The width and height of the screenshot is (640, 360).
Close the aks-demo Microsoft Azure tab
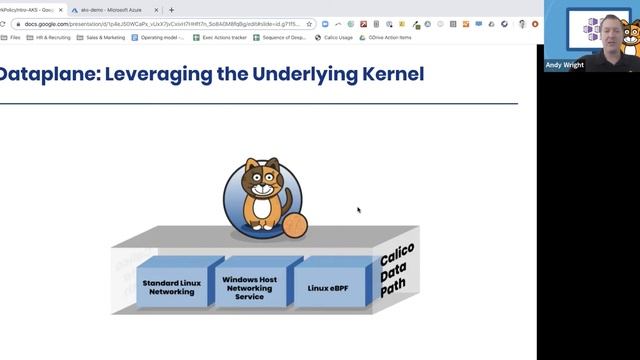tap(156, 10)
